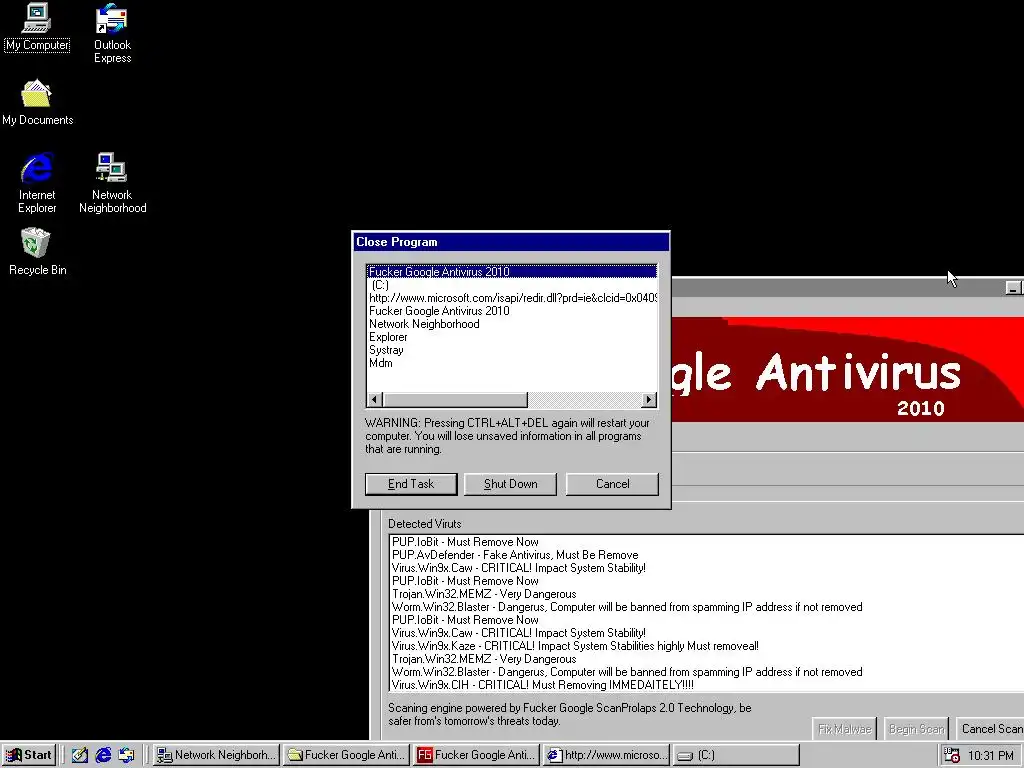Image resolution: width=1024 pixels, height=768 pixels.
Task: Select Explorer in the task list
Action: pos(512,337)
